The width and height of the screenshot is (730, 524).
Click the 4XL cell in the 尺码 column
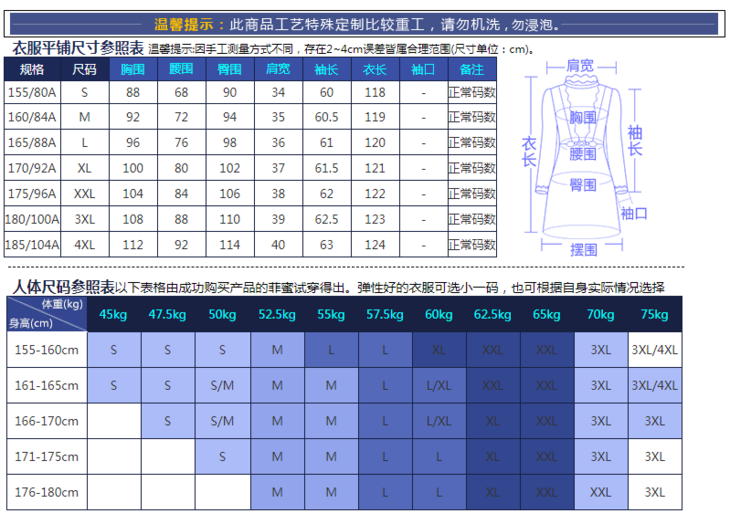pyautogui.click(x=85, y=243)
